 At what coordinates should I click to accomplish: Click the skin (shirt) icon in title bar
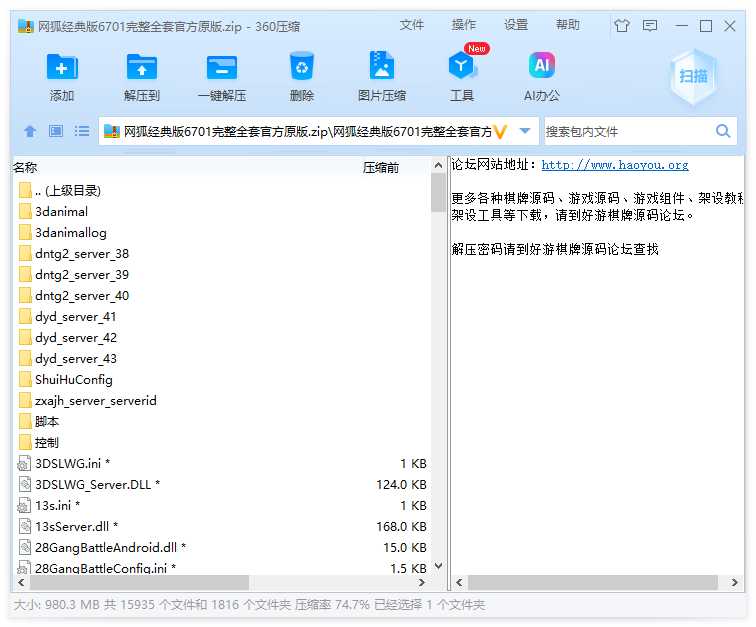622,26
